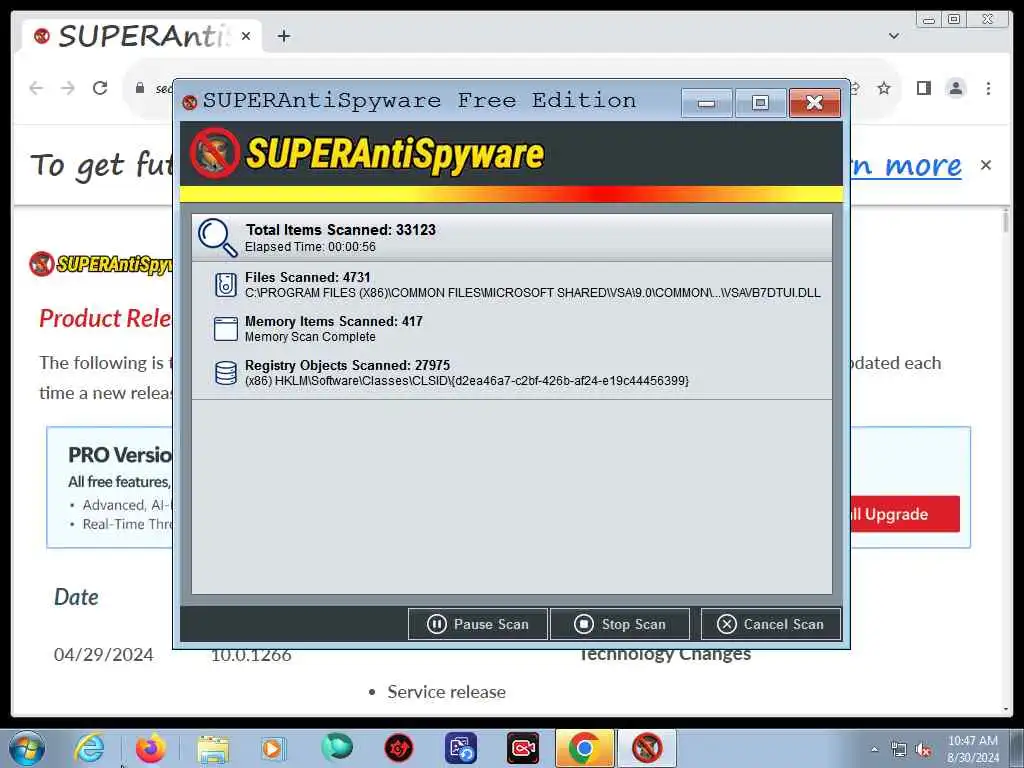Select the SUPERAnti browser tab

(x=142, y=36)
